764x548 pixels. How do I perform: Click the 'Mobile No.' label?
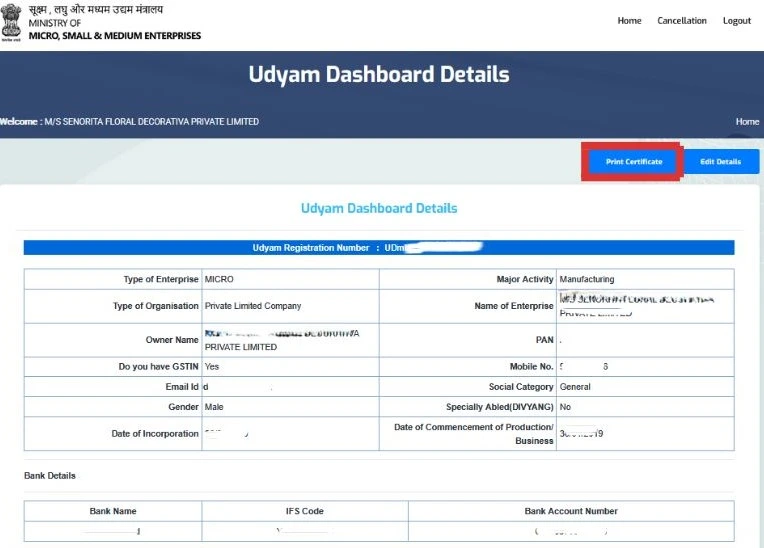531,366
